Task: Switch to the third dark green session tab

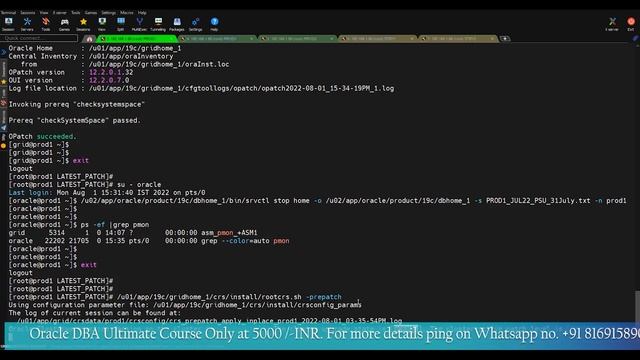Action: click(x=297, y=39)
